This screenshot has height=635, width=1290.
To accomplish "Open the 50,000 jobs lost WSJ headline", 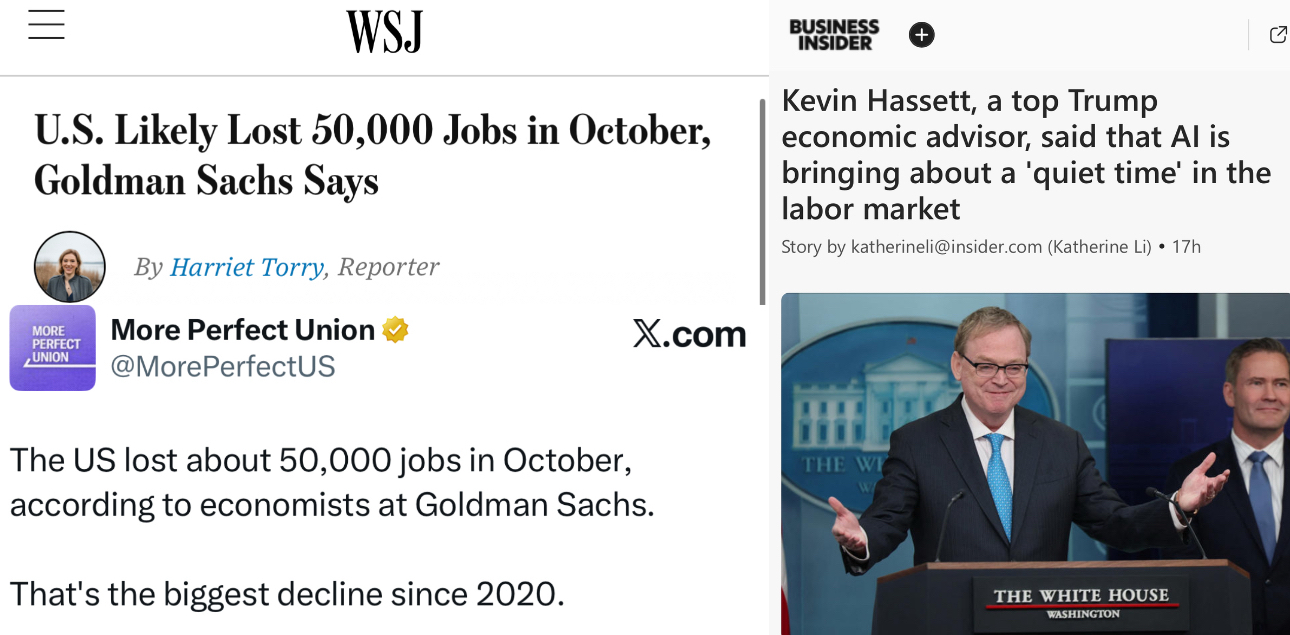I will tap(372, 156).
